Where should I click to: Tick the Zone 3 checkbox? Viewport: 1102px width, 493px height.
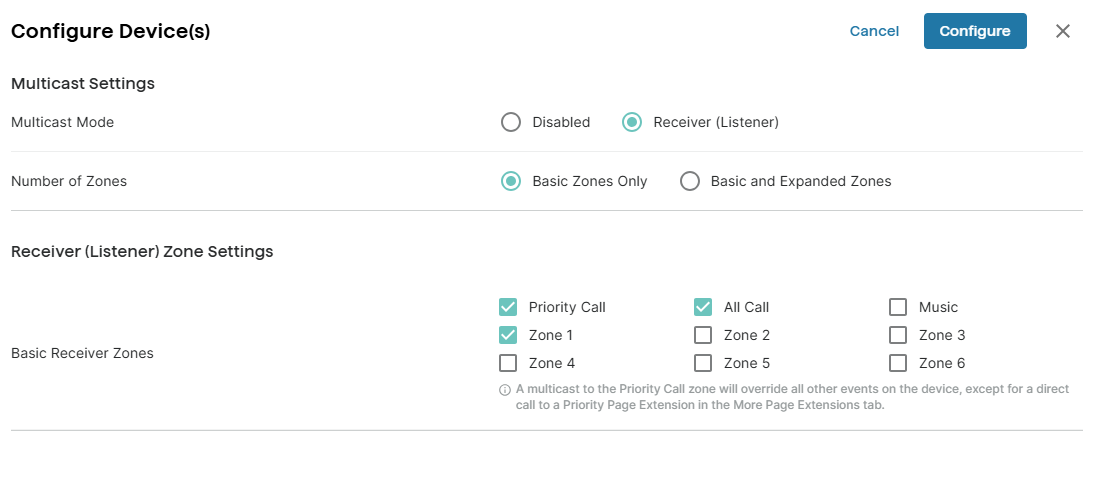pos(897,335)
